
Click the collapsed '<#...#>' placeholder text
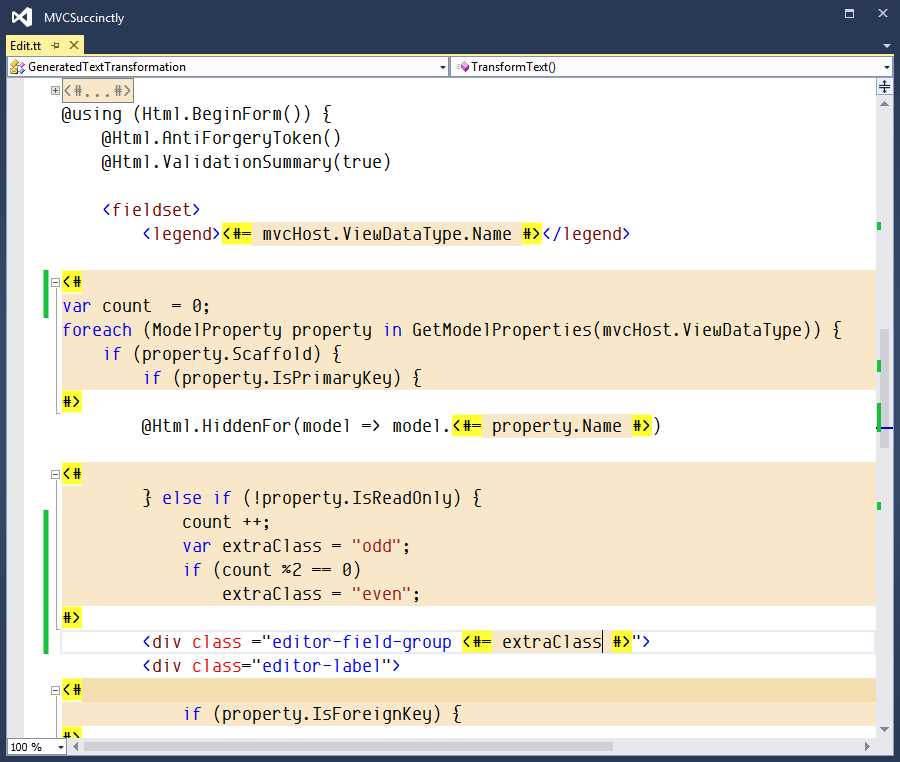point(98,90)
